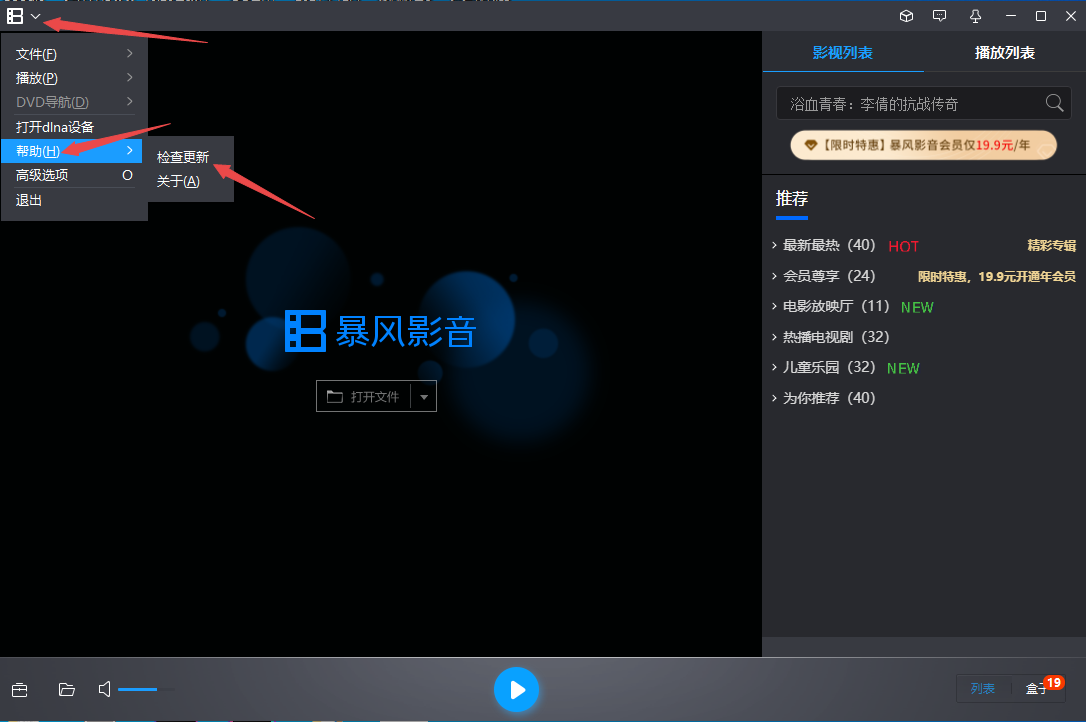Open feedback via speech bubble icon
This screenshot has width=1086, height=722.
(939, 16)
